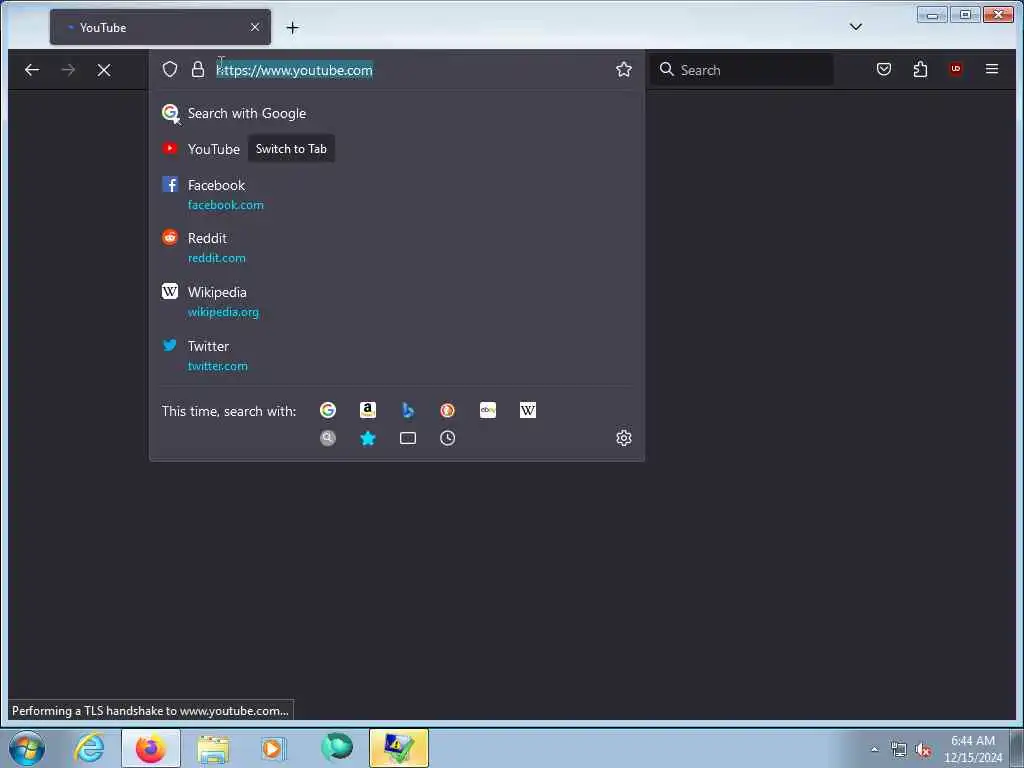1024x768 pixels.
Task: Search this time with Google
Action: click(328, 410)
